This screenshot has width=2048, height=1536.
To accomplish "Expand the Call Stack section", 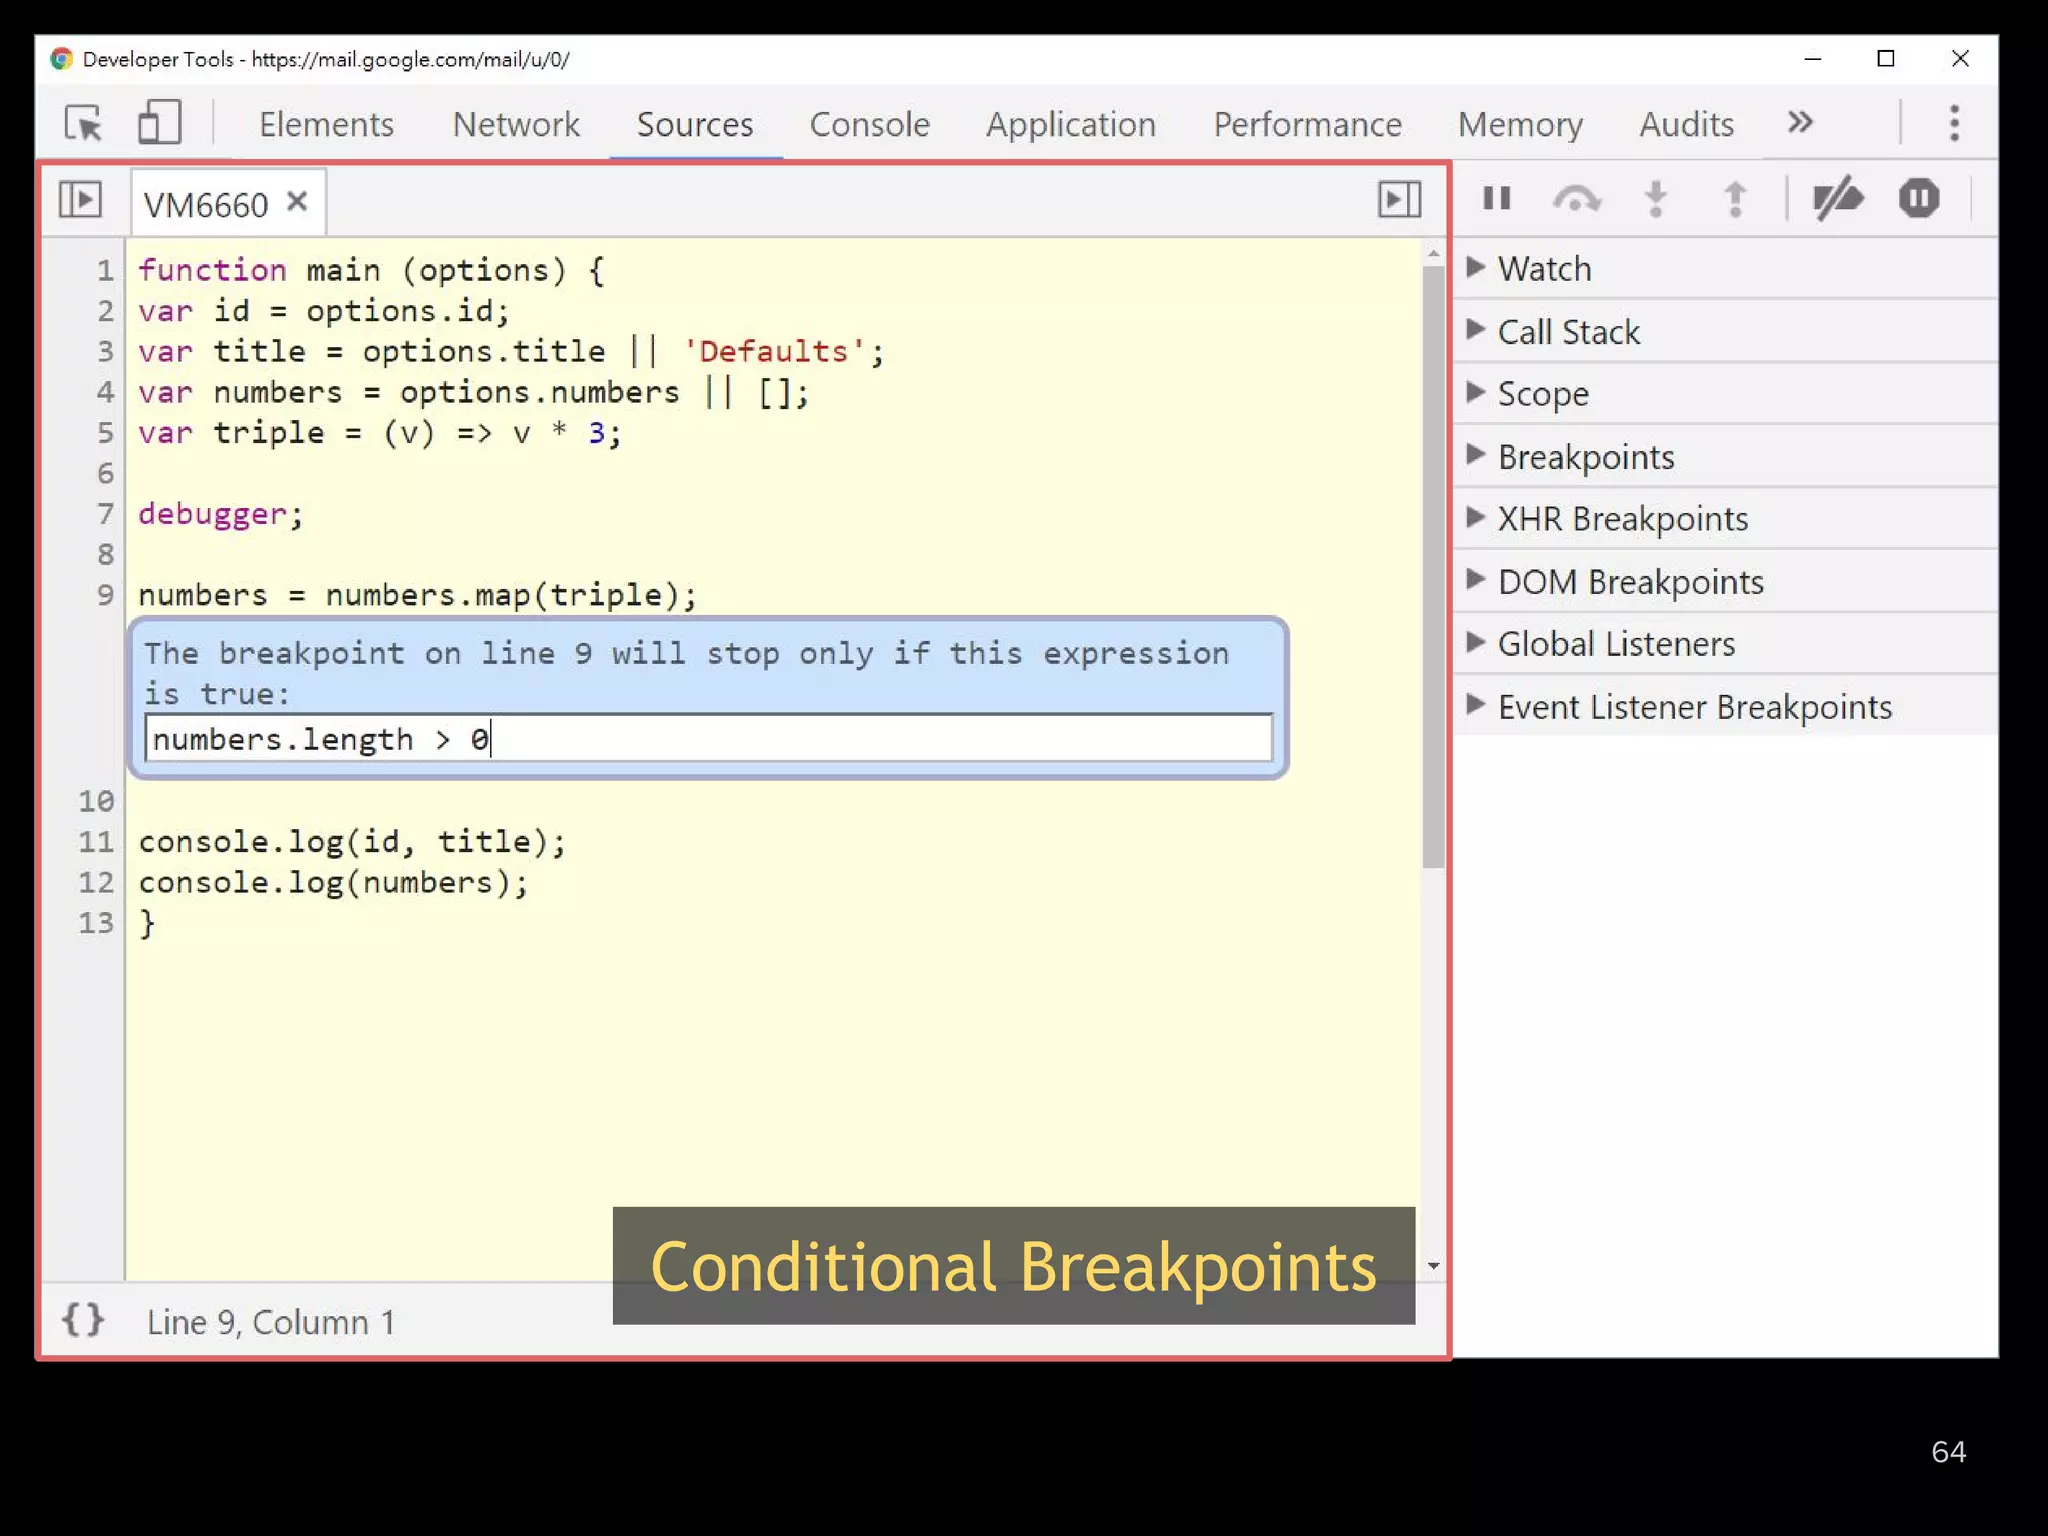I will point(1725,331).
